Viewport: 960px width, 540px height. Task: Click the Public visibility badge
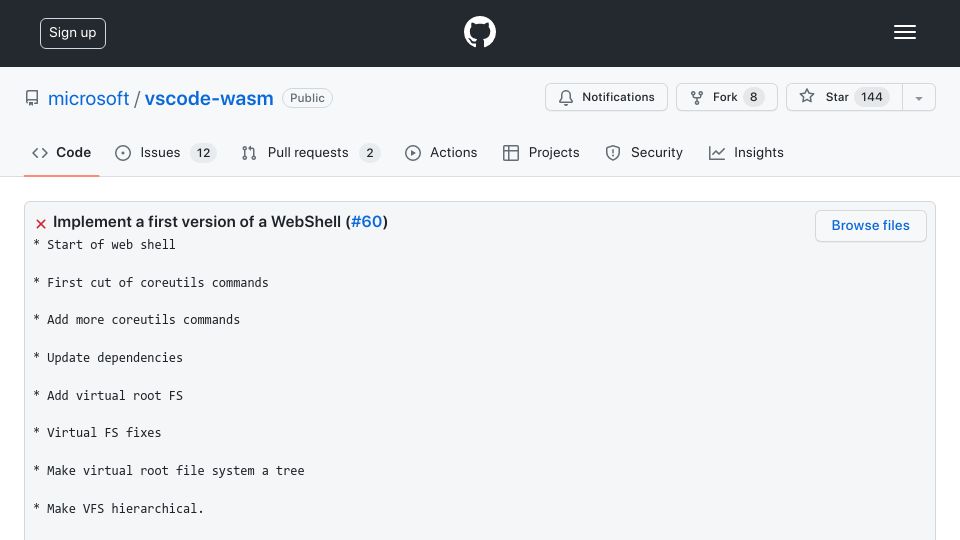point(307,98)
